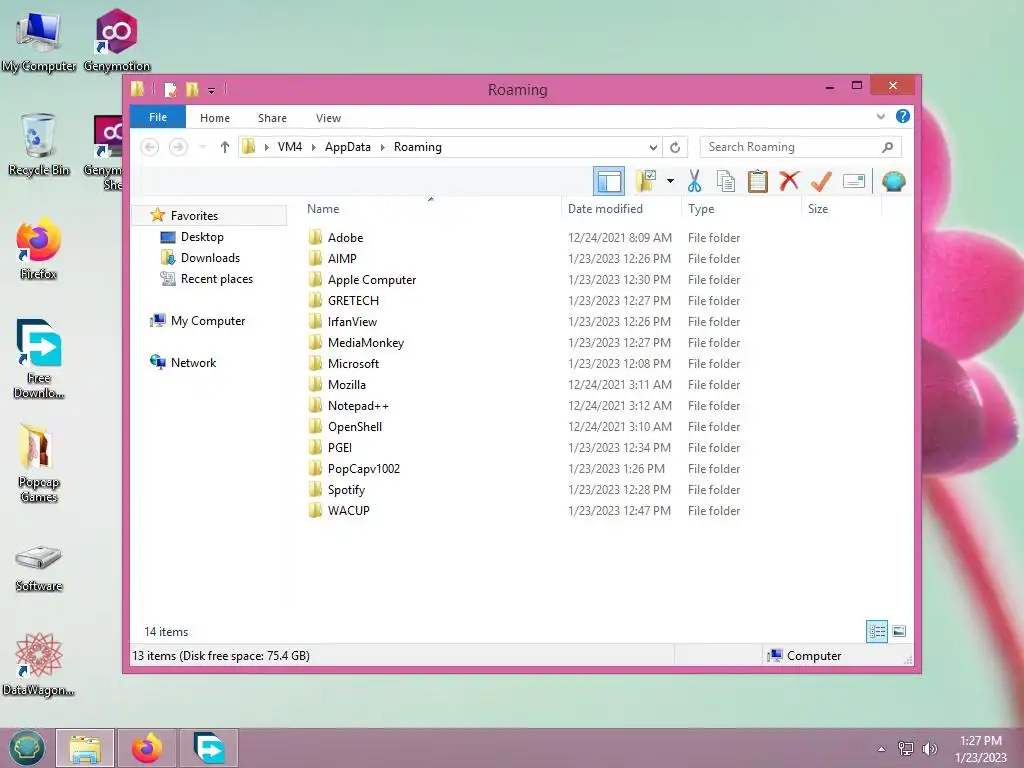Select My Computer in the navigation pane
This screenshot has height=768, width=1024.
pyautogui.click(x=208, y=321)
